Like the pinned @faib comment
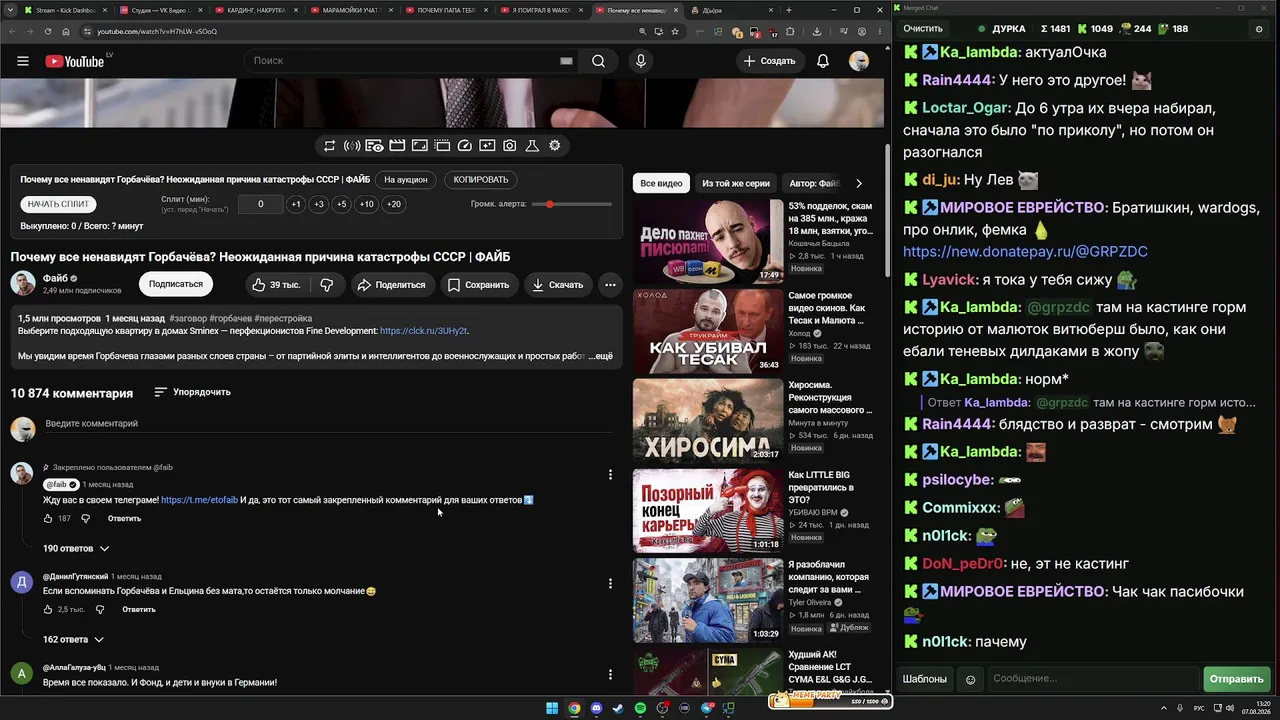The width and height of the screenshot is (1280, 720). [x=47, y=519]
